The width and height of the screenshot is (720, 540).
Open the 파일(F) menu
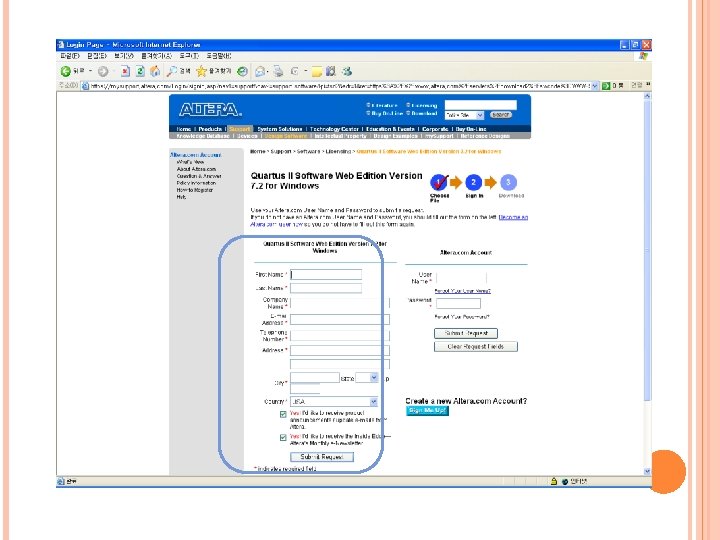pyautogui.click(x=70, y=56)
